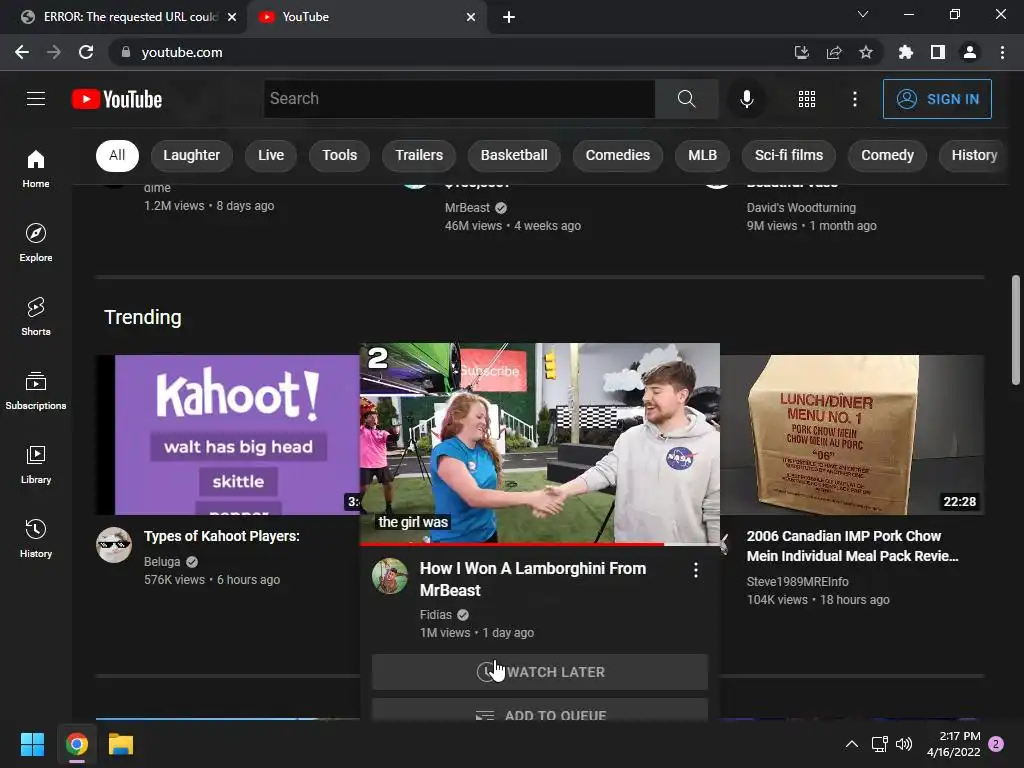The width and height of the screenshot is (1024, 768).
Task: Click the YouTube search field
Action: tap(459, 99)
